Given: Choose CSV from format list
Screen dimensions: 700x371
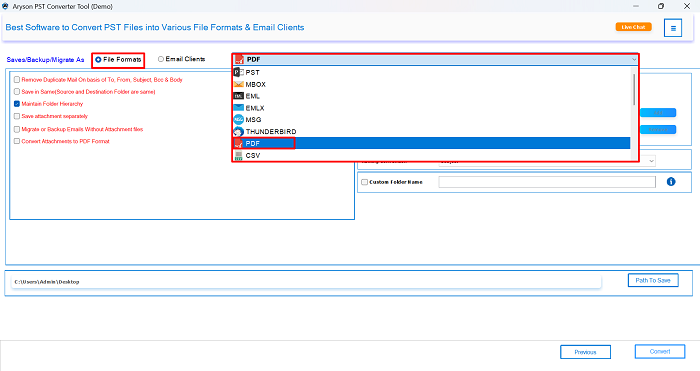Looking at the screenshot, I should [x=431, y=155].
